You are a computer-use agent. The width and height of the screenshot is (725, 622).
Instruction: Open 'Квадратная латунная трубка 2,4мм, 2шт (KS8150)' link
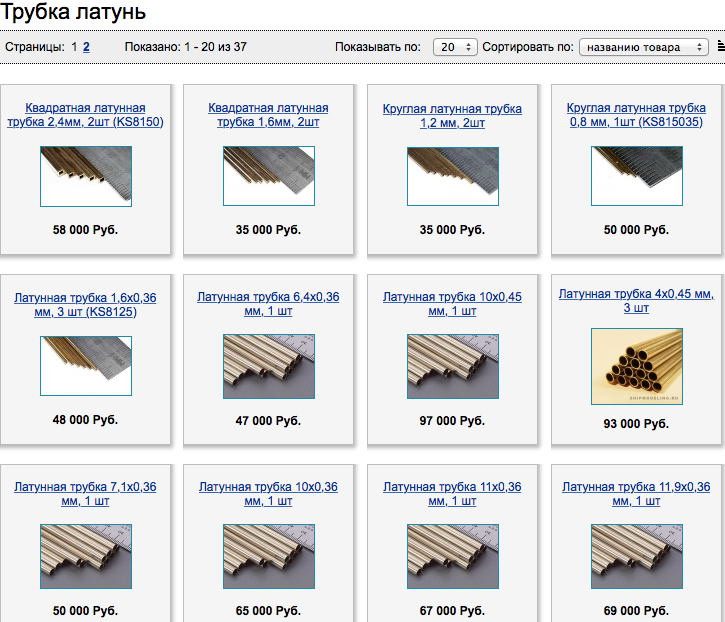85,115
